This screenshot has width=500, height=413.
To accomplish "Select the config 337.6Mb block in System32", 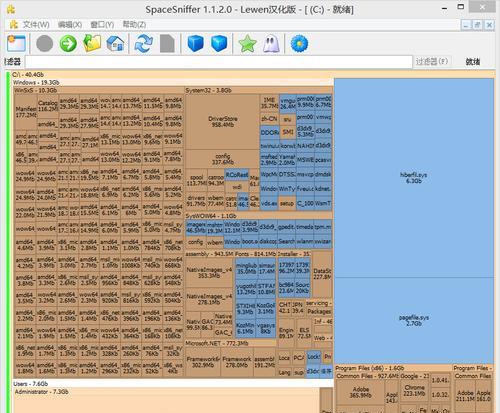I will [x=222, y=159].
